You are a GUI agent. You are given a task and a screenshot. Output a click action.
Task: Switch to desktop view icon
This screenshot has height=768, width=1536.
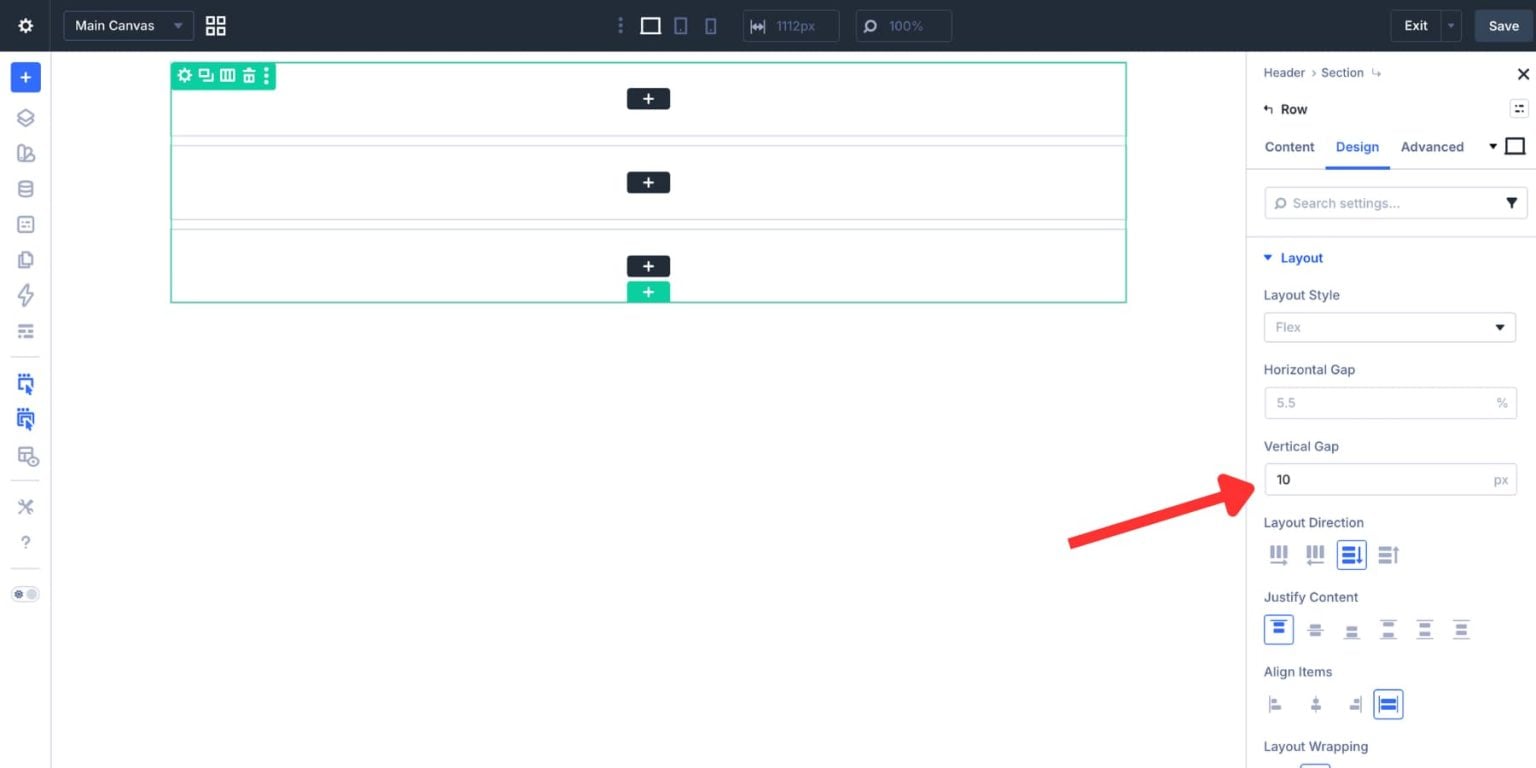point(651,26)
